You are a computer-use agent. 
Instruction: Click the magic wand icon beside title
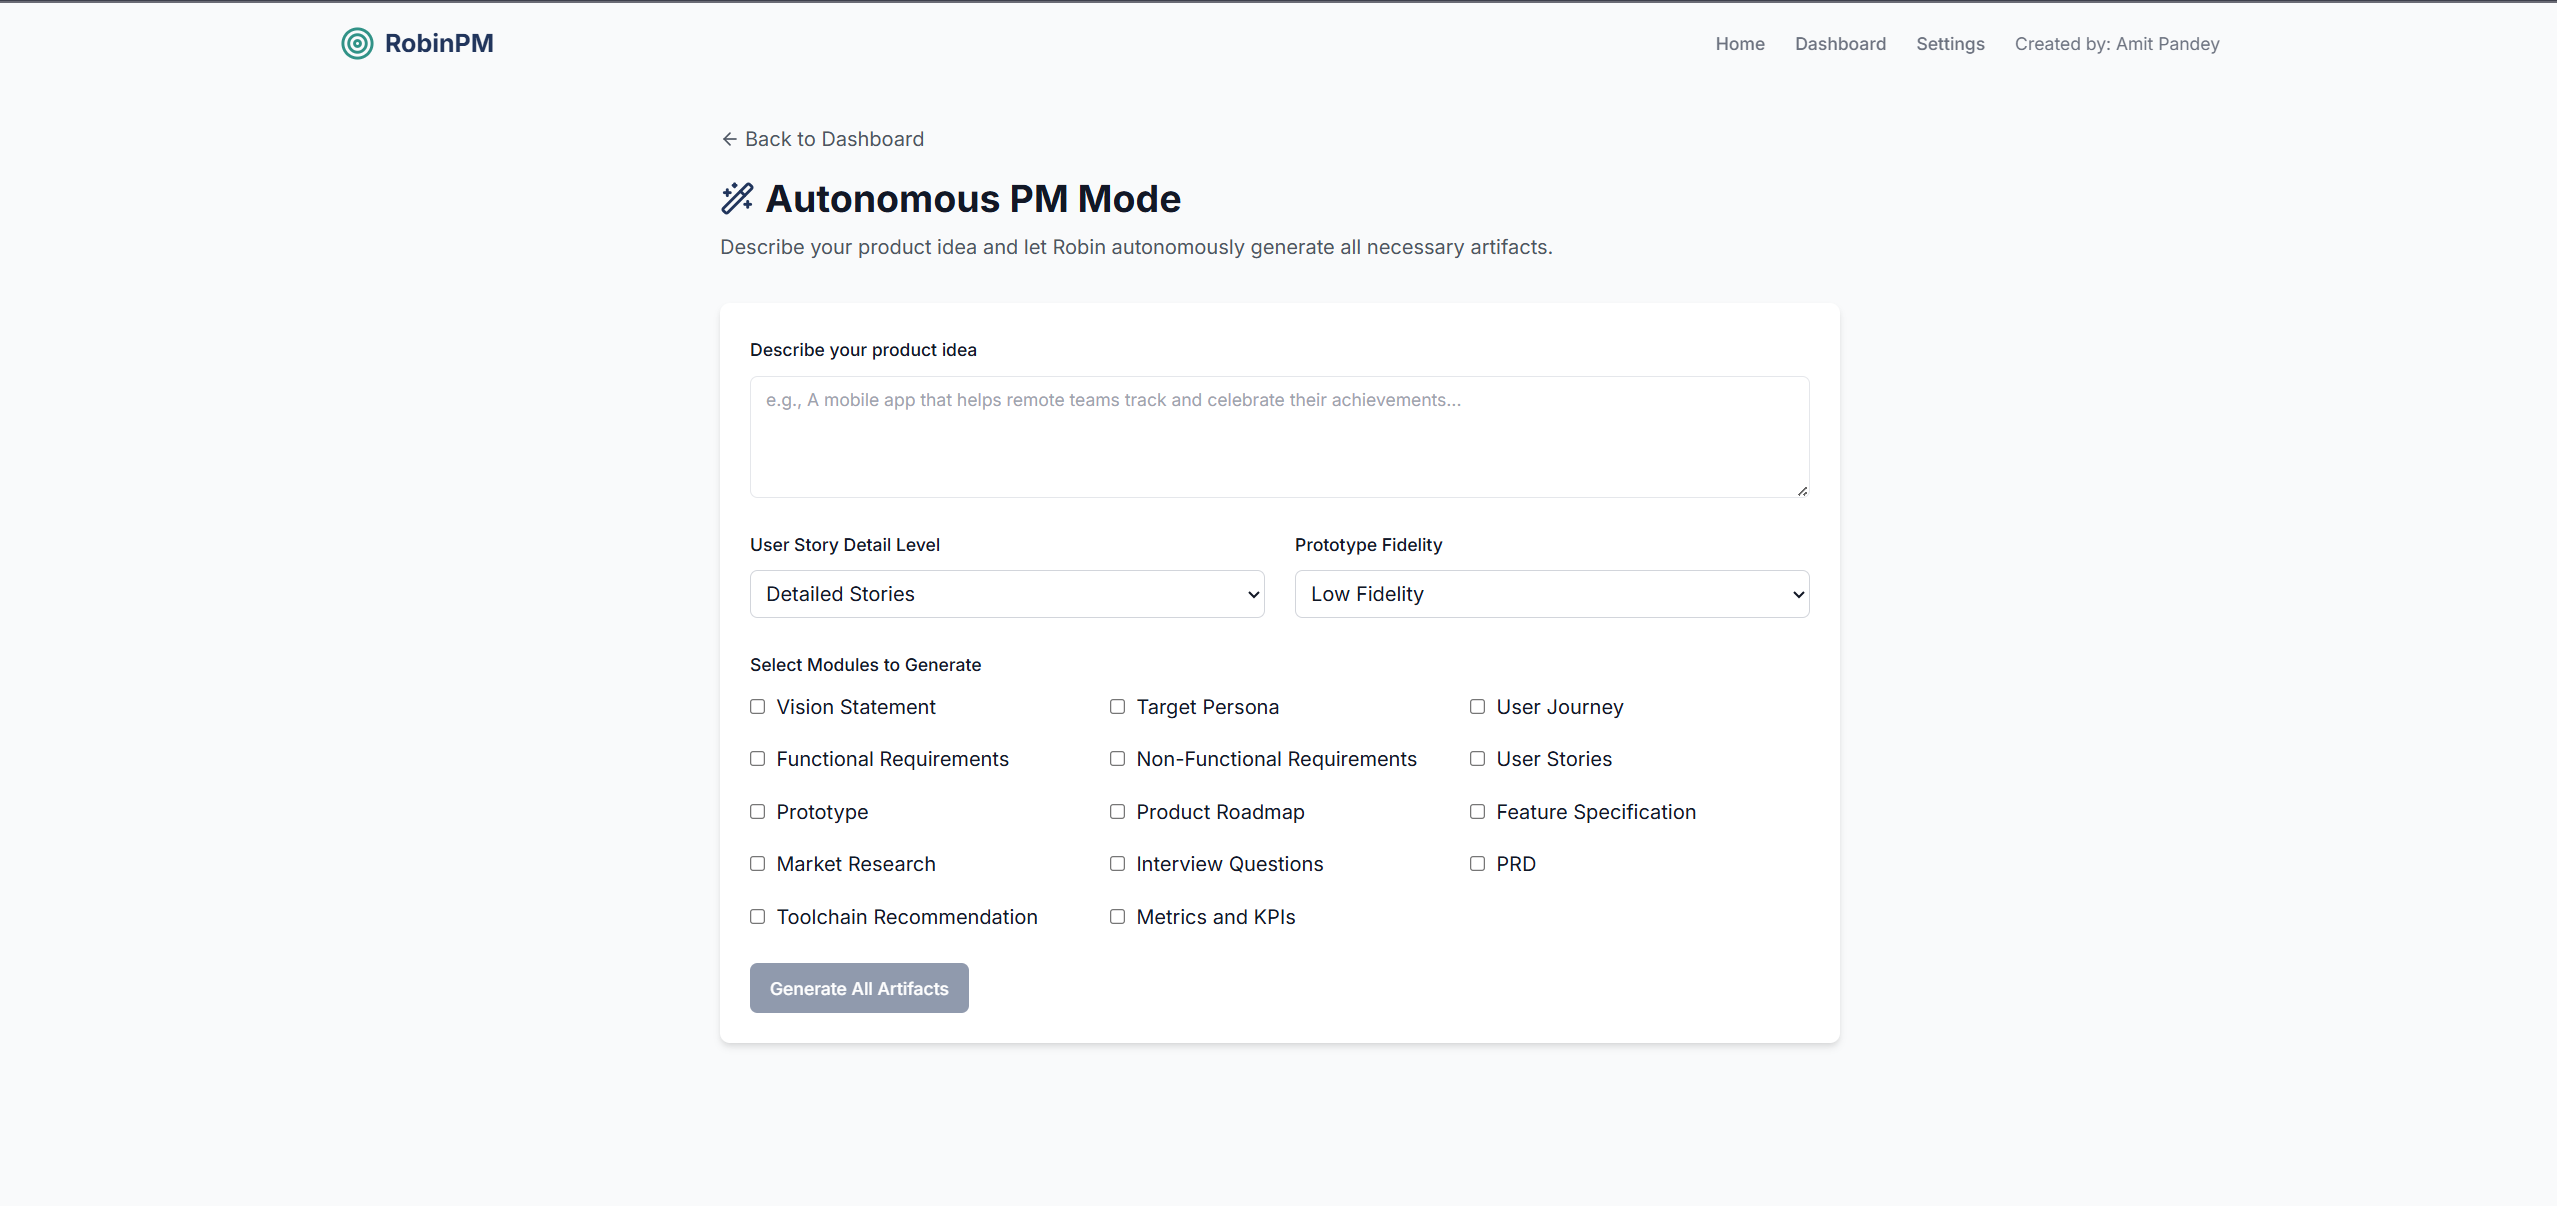737,198
